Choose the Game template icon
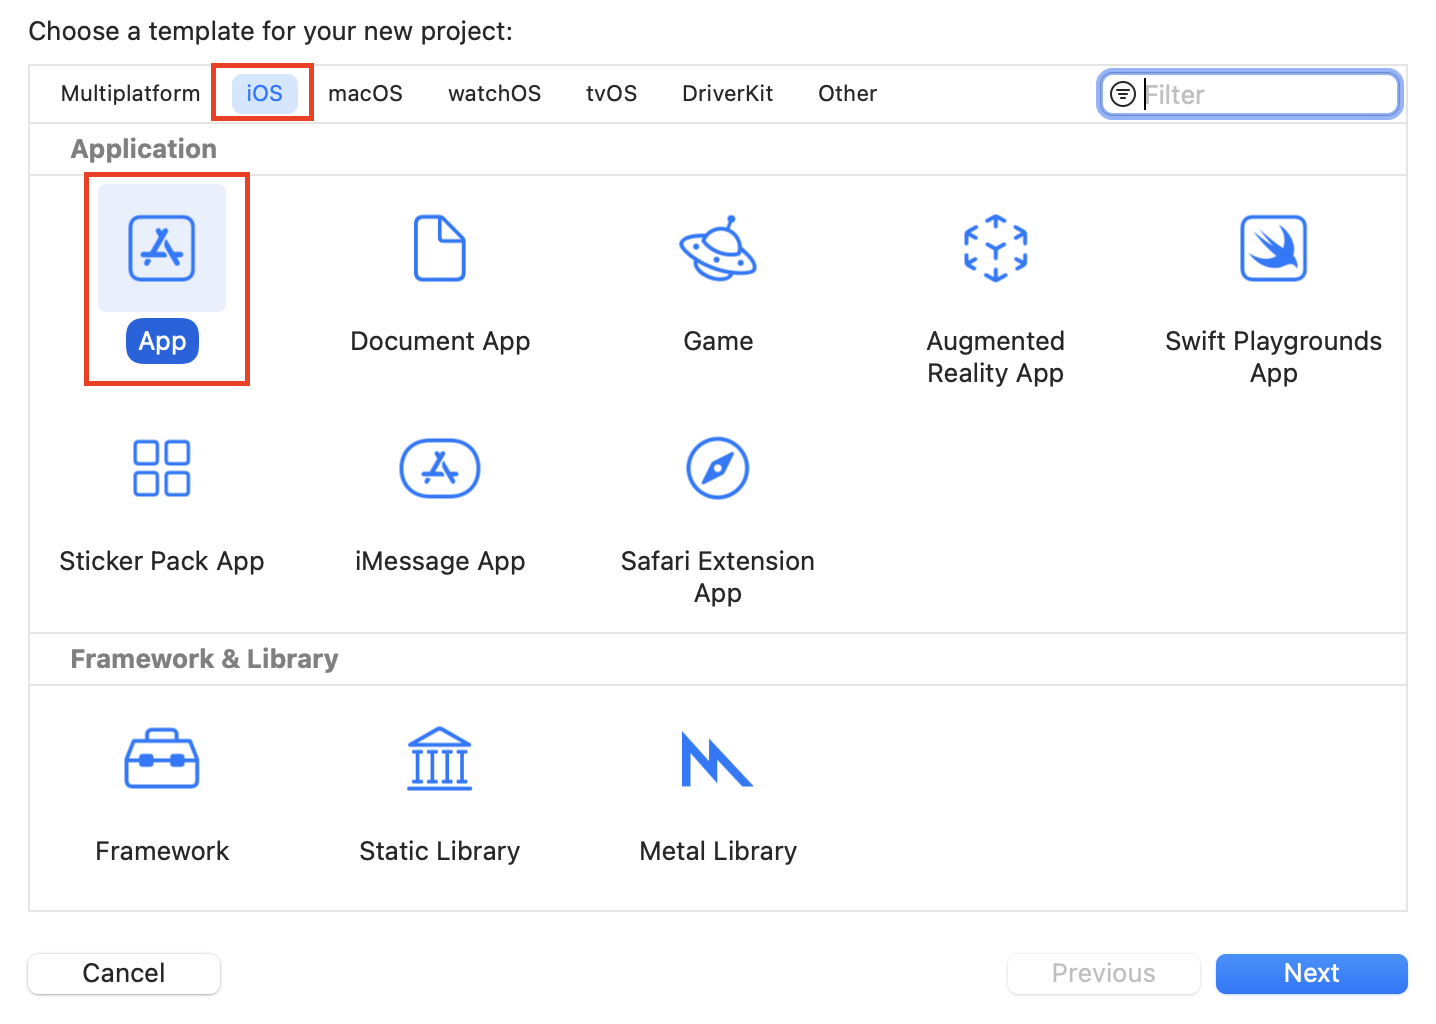The width and height of the screenshot is (1436, 1024). pyautogui.click(x=717, y=250)
